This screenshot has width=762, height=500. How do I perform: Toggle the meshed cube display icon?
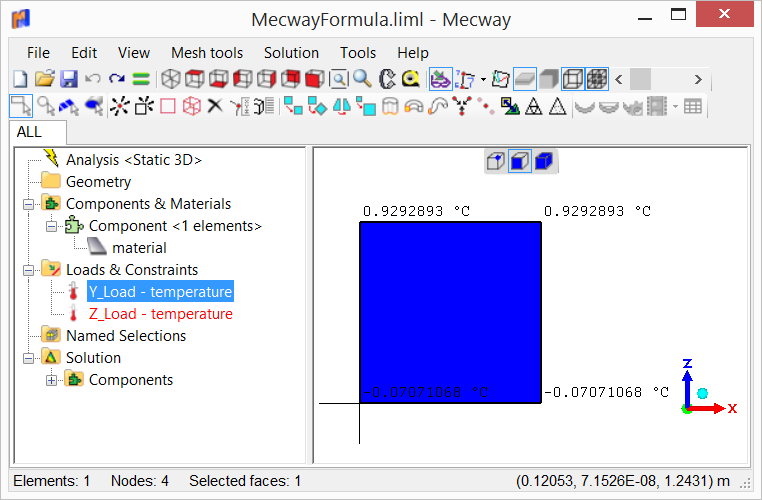(597, 79)
